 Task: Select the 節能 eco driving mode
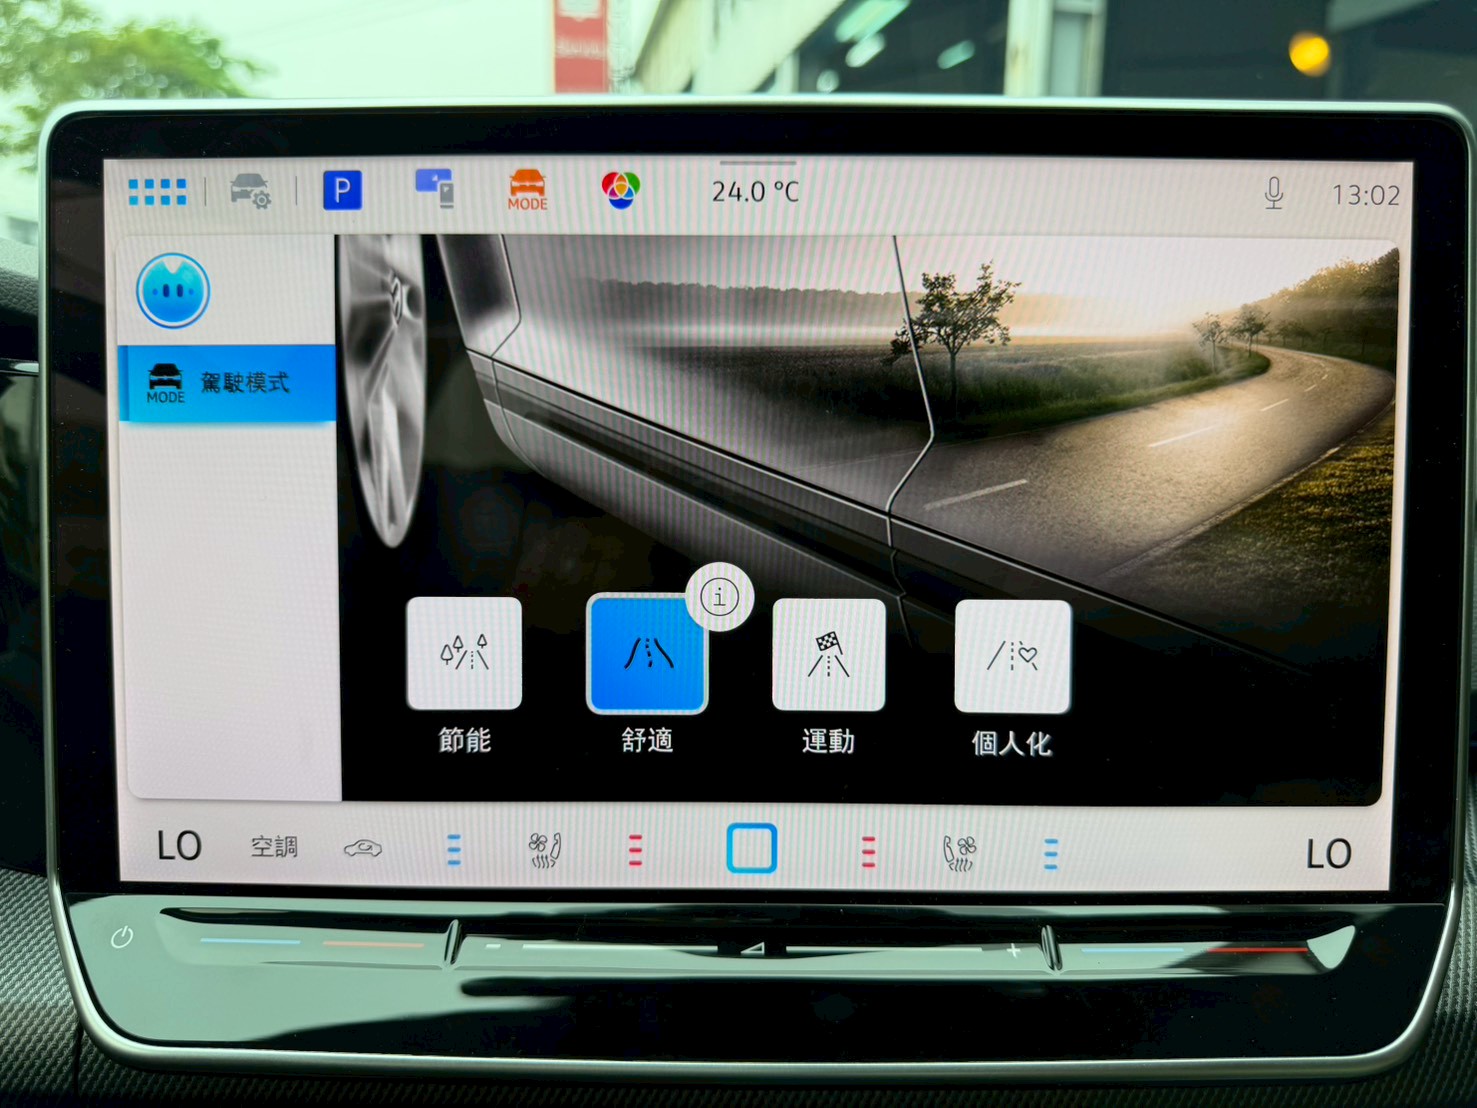464,655
